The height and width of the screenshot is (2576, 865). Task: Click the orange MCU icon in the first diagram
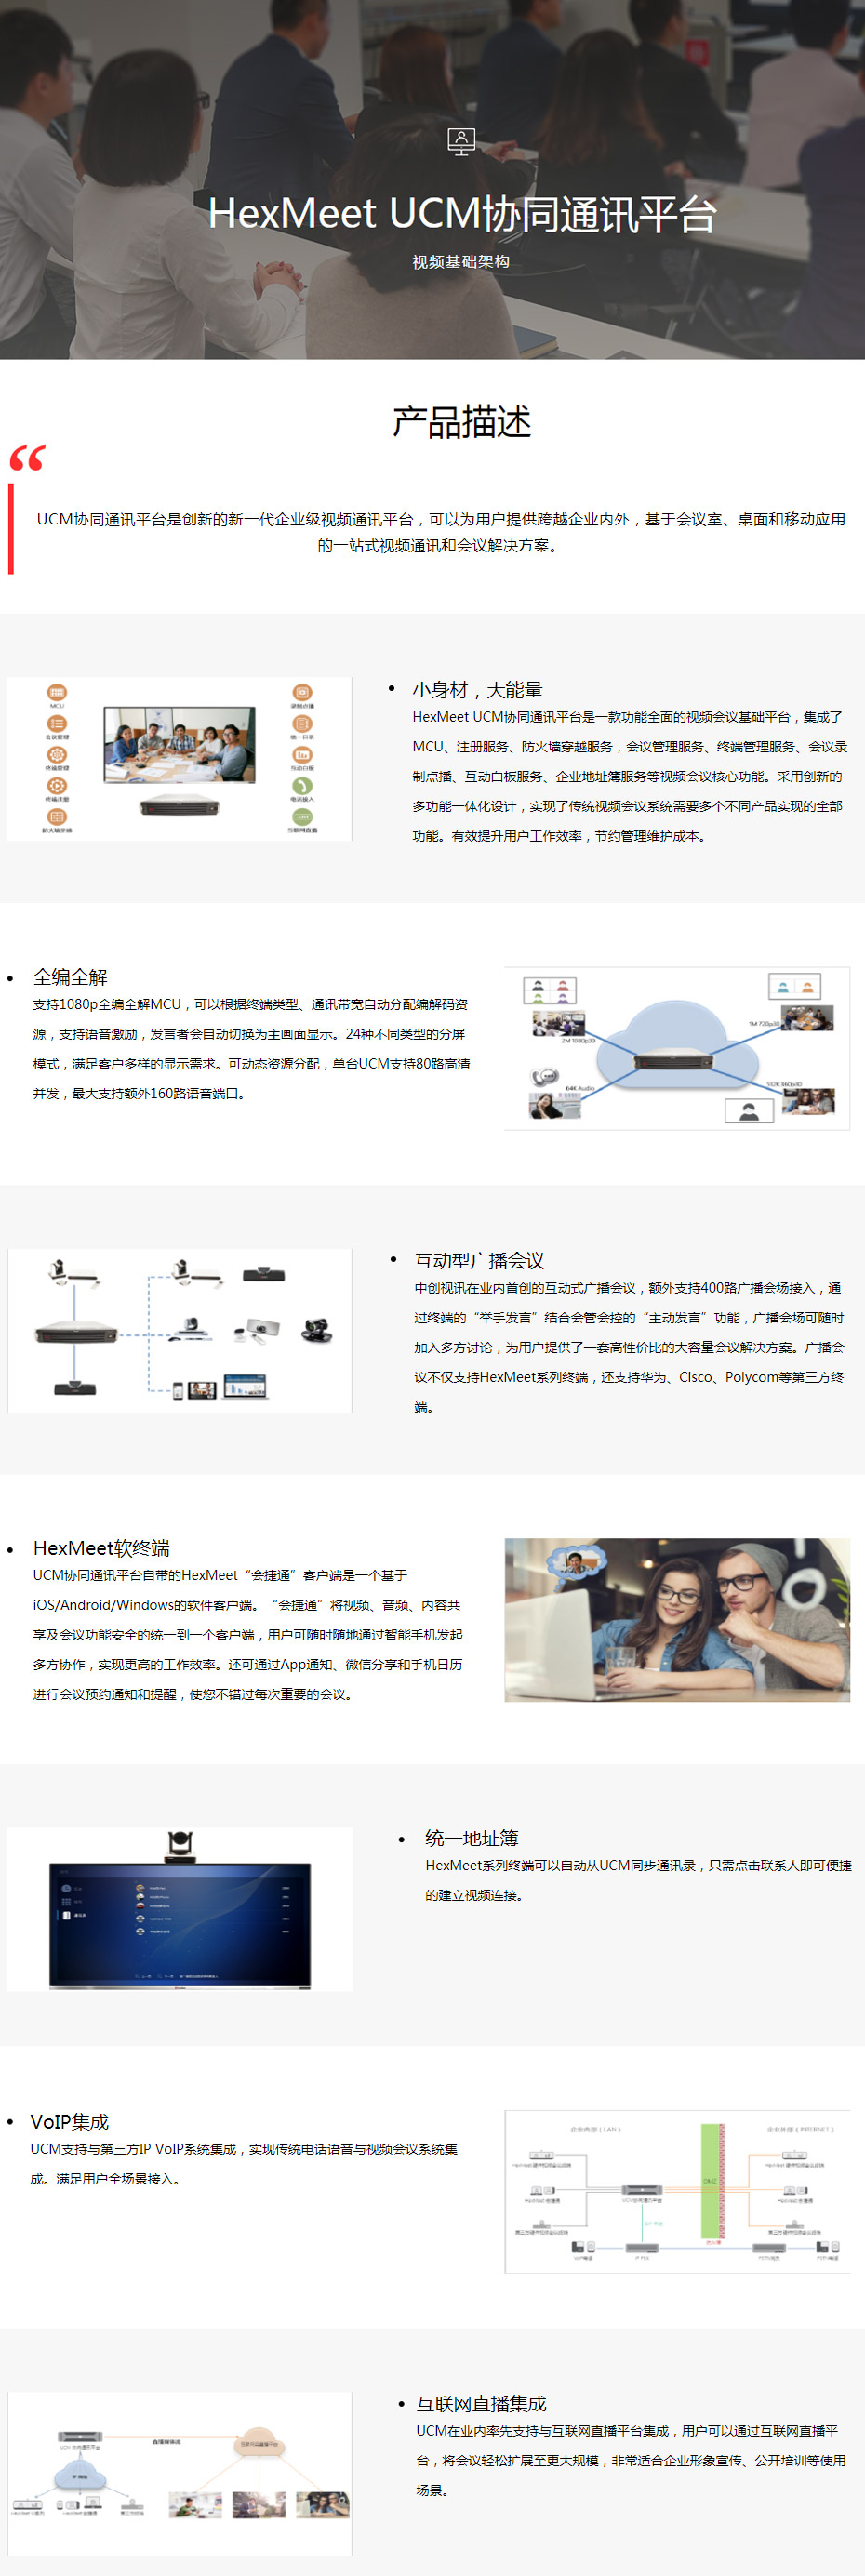point(57,692)
